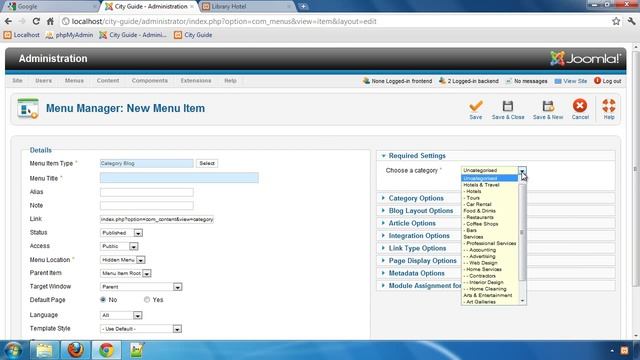The height and width of the screenshot is (360, 640).
Task: Expand the Blog Layout Options section
Action: (421, 211)
